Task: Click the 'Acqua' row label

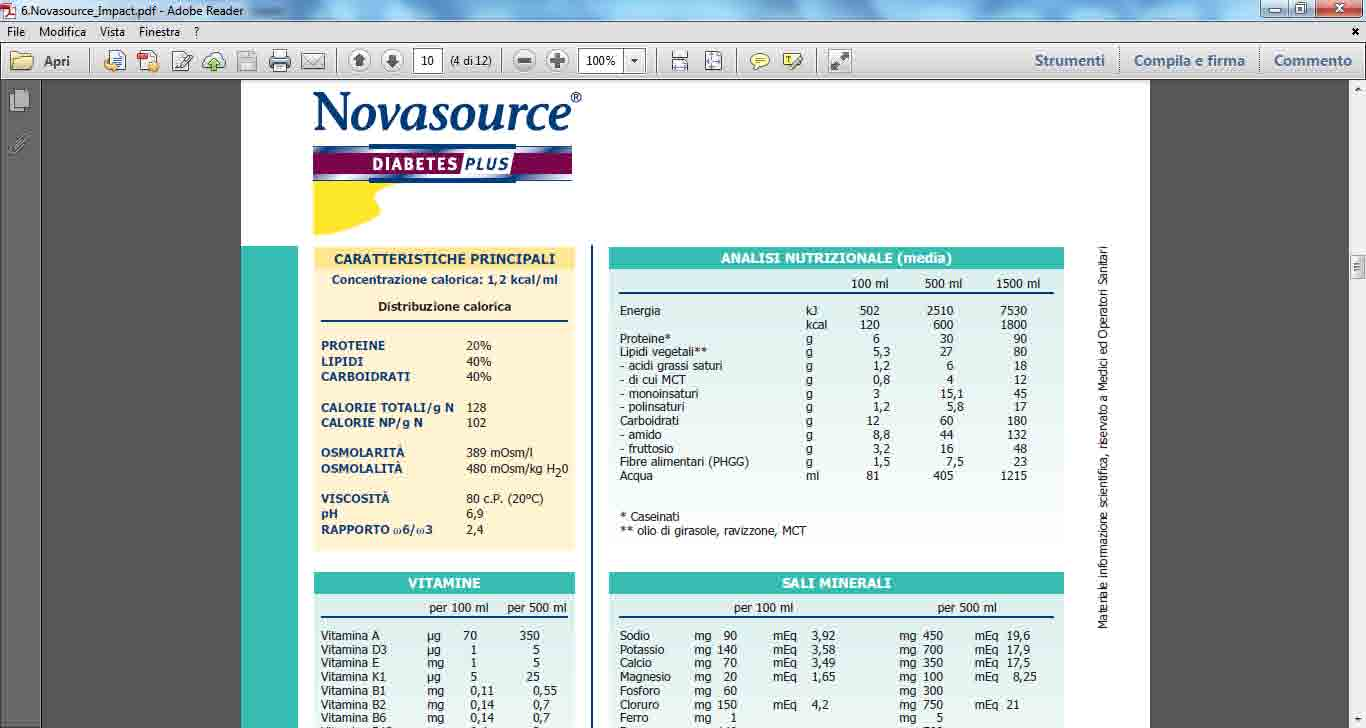Action: pyautogui.click(x=636, y=476)
